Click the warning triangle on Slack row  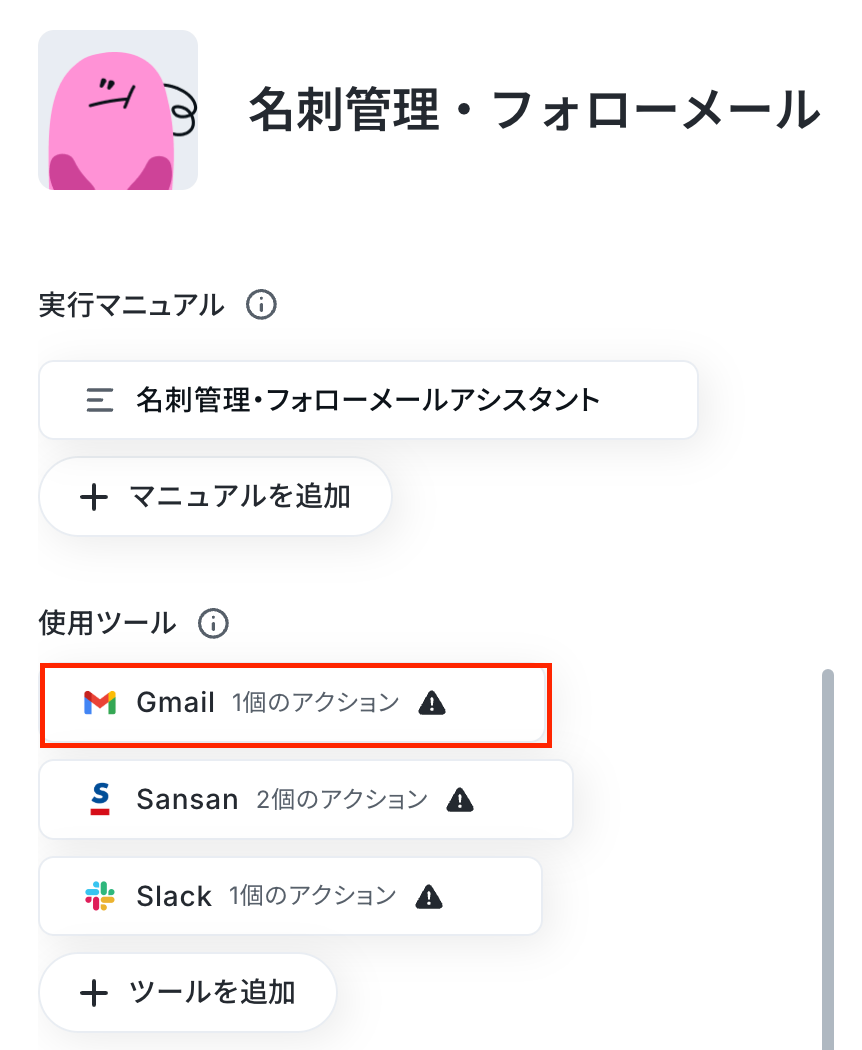429,896
